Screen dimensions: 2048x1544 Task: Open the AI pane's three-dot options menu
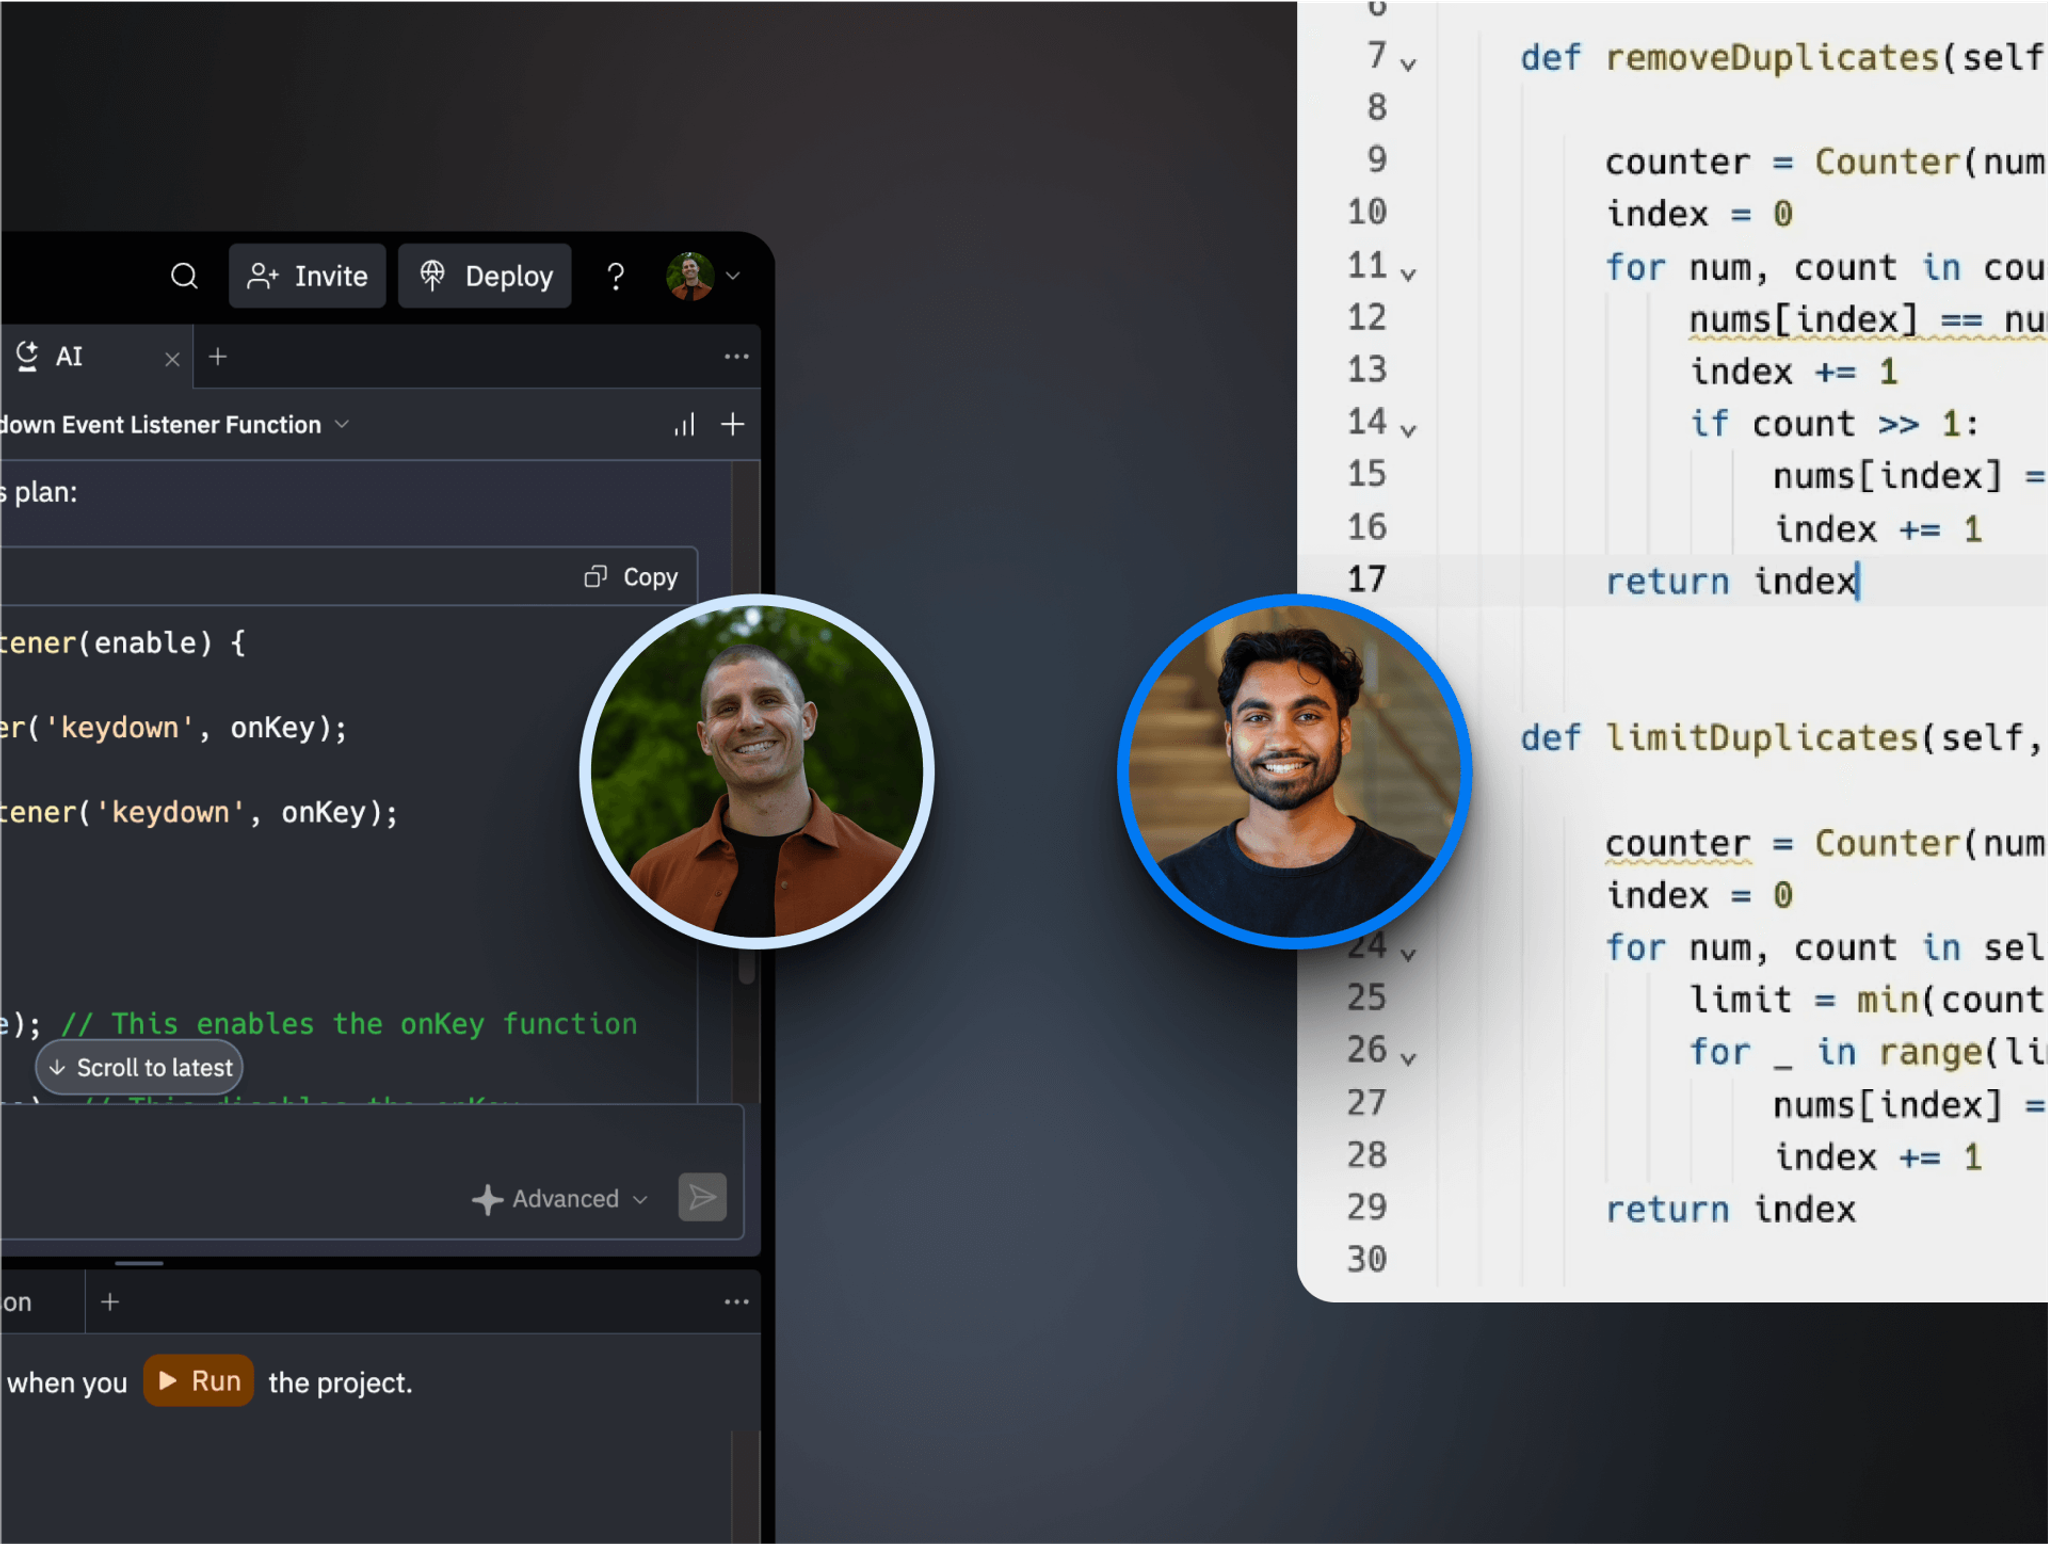pos(737,357)
